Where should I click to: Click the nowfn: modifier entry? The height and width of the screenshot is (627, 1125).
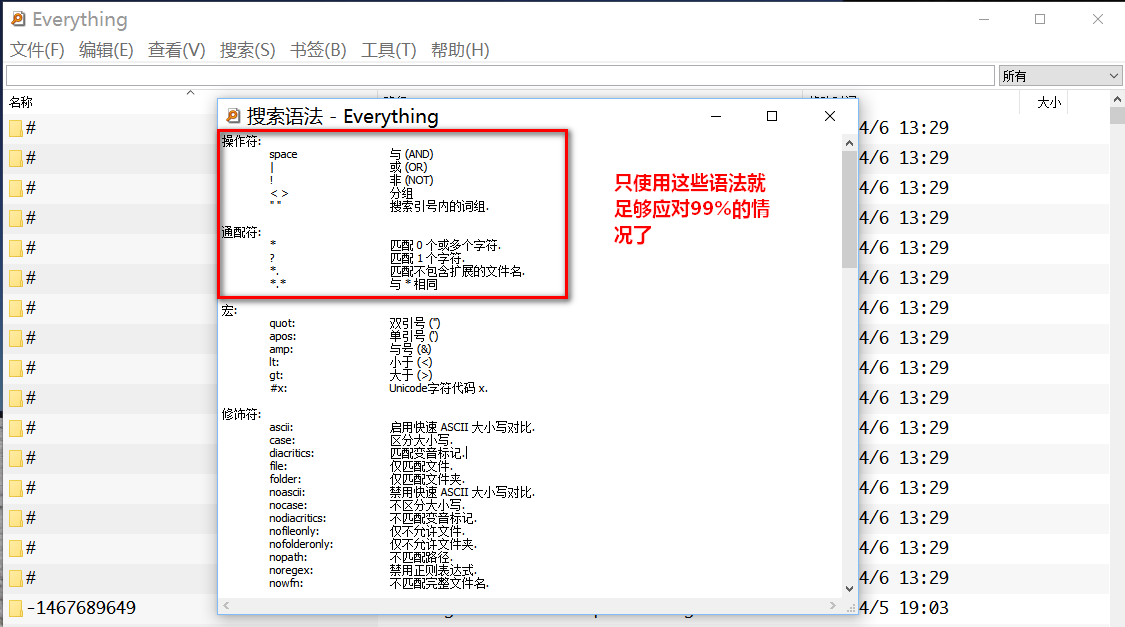point(286,583)
